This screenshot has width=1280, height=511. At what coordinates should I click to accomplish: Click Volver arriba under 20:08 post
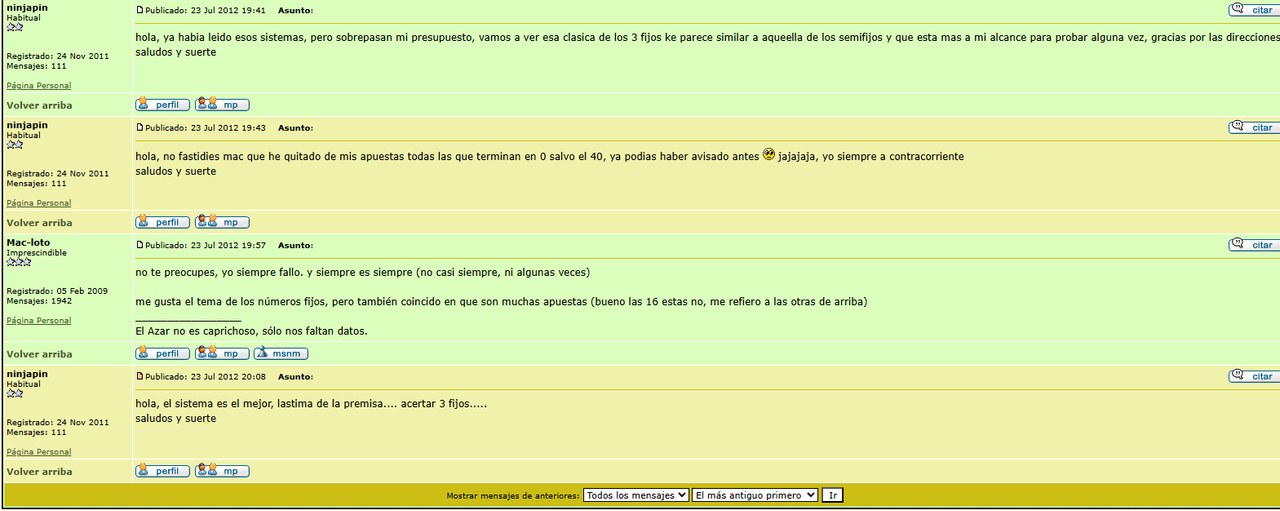click(39, 471)
